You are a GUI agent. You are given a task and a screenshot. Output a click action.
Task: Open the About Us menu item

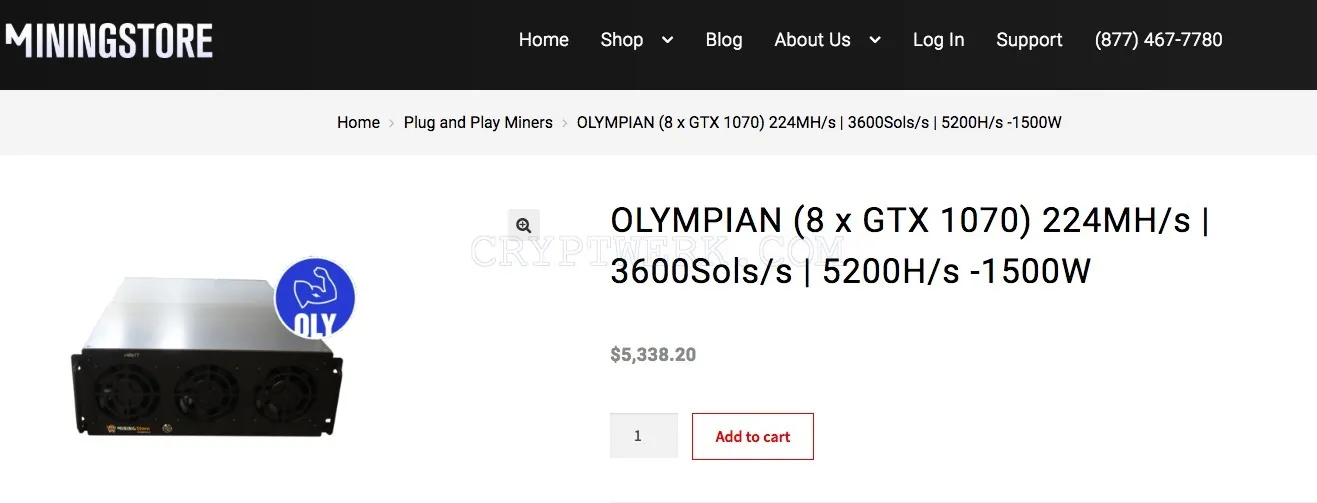[x=812, y=40]
